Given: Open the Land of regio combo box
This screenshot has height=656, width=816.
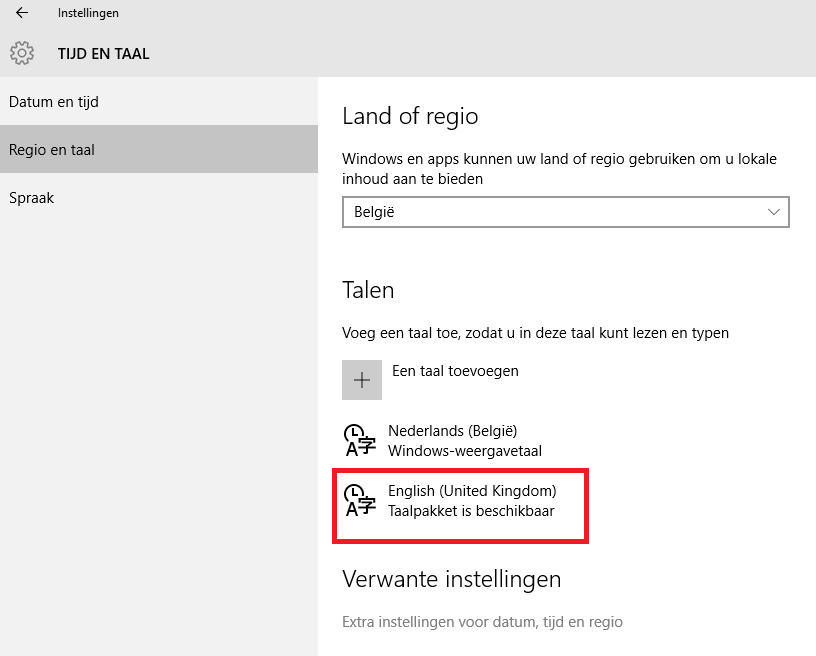Looking at the screenshot, I should coord(566,212).
